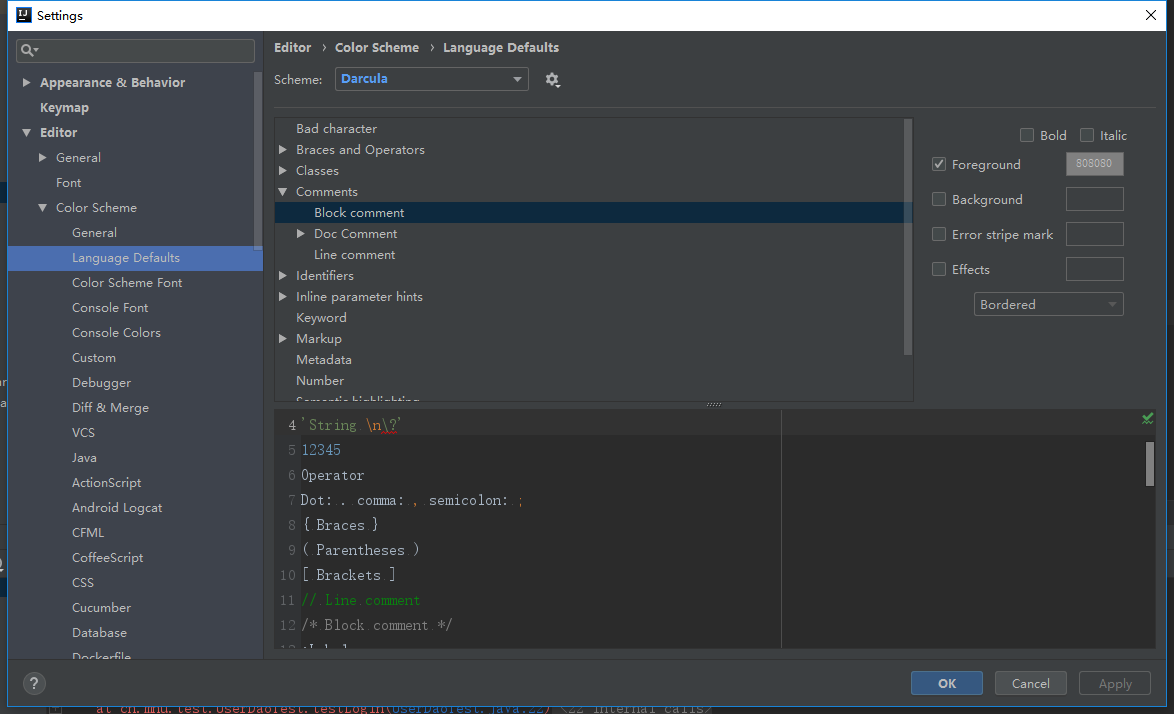Select VCS color settings

pyautogui.click(x=83, y=433)
